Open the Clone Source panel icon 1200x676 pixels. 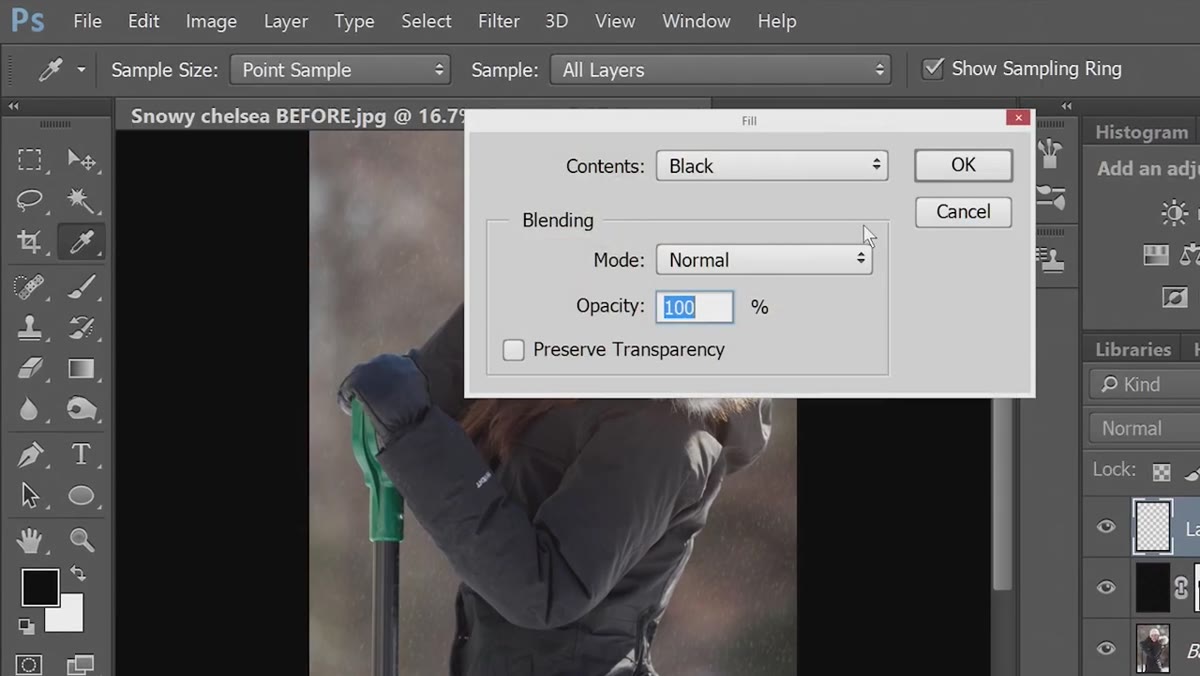[x=1050, y=261]
